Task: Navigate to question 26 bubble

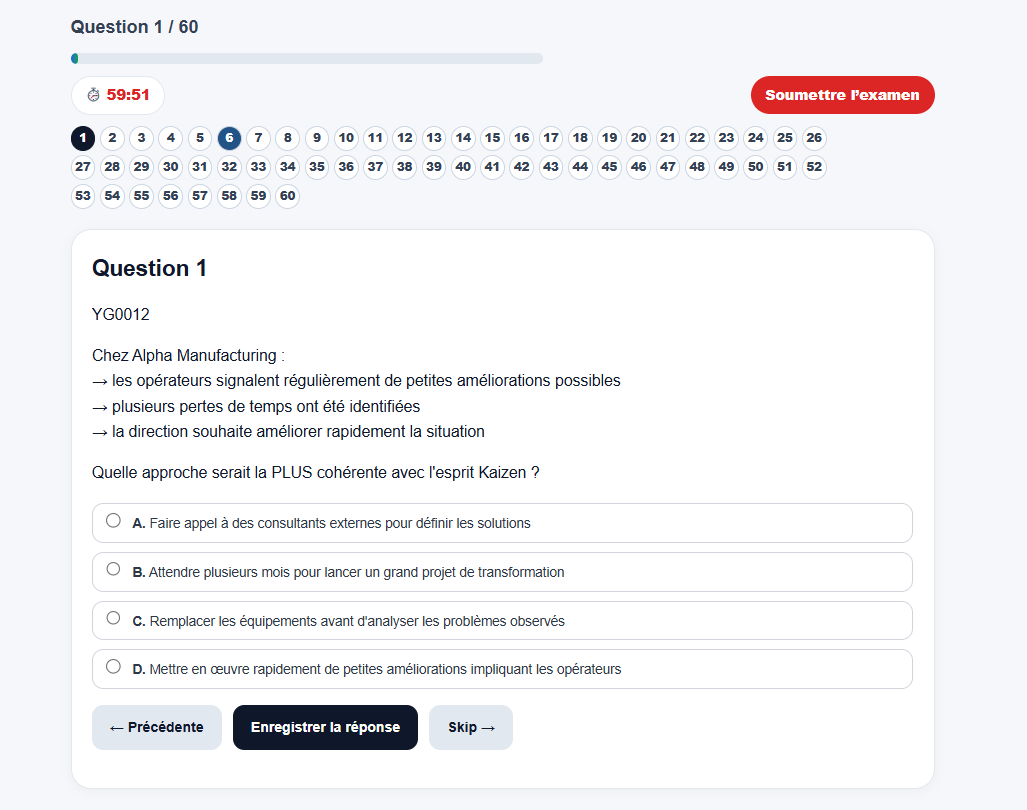Action: (x=814, y=138)
